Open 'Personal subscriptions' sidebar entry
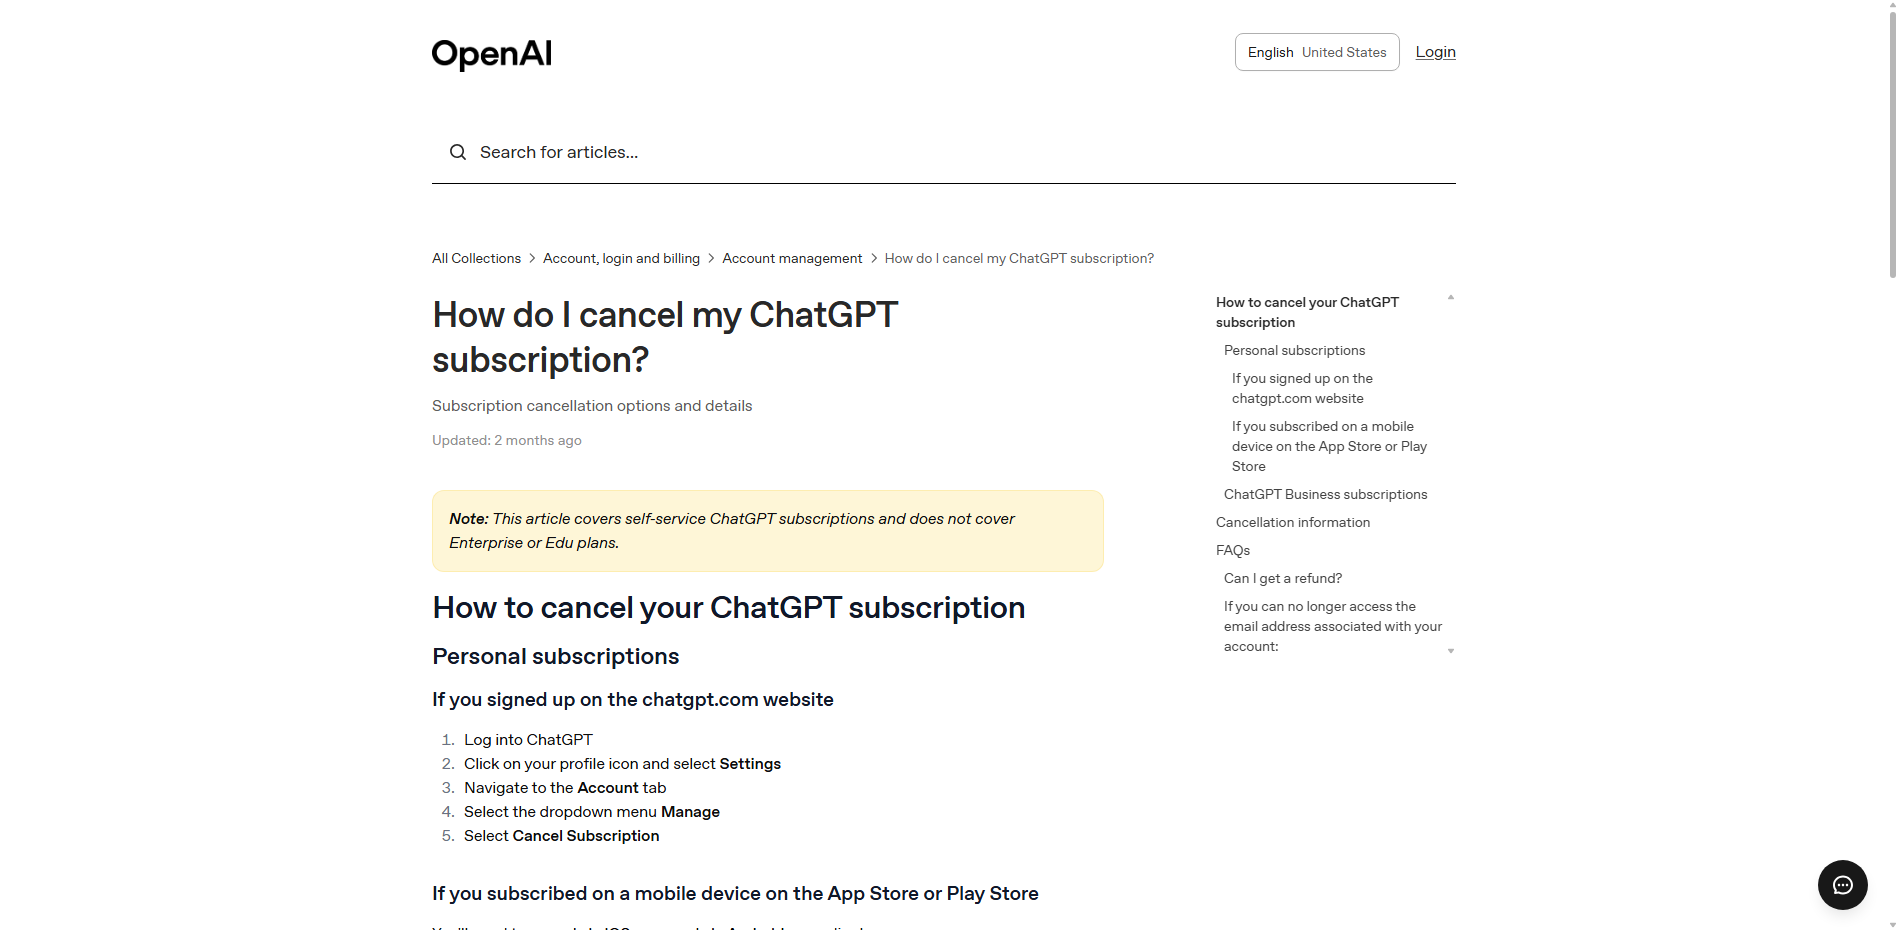Image resolution: width=1898 pixels, height=930 pixels. coord(1293,350)
